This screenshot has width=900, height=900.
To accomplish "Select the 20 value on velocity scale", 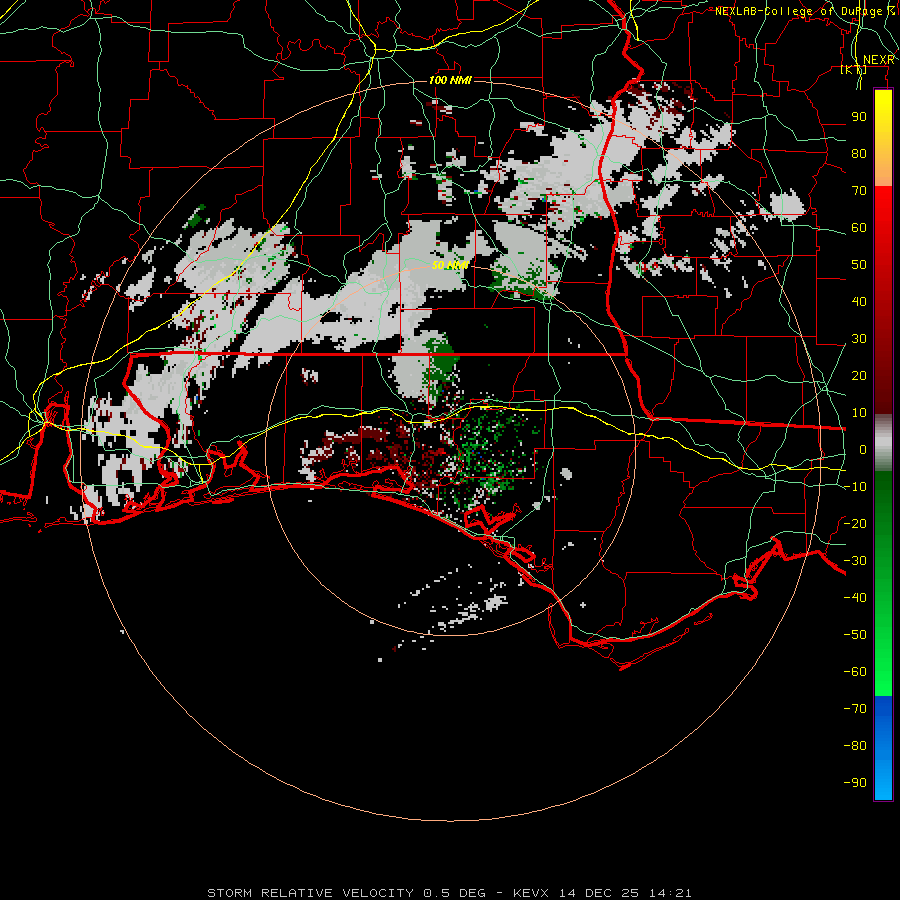I will [x=859, y=375].
